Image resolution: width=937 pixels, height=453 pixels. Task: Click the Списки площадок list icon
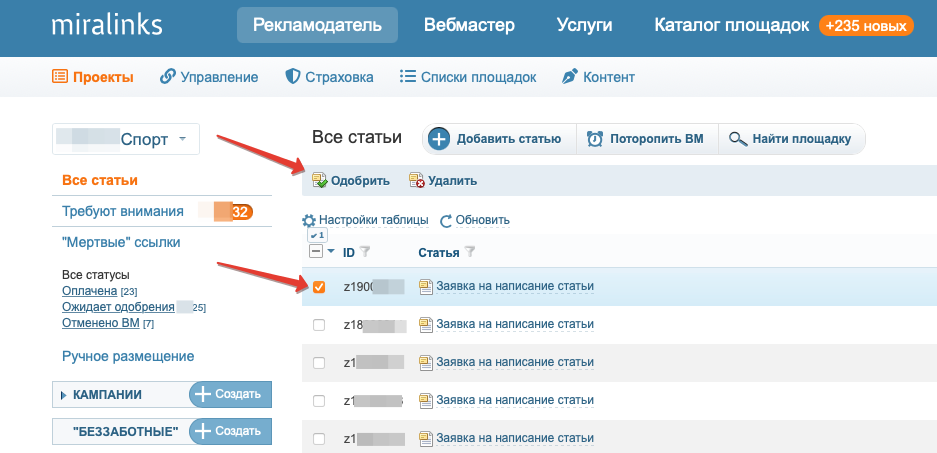click(x=407, y=76)
